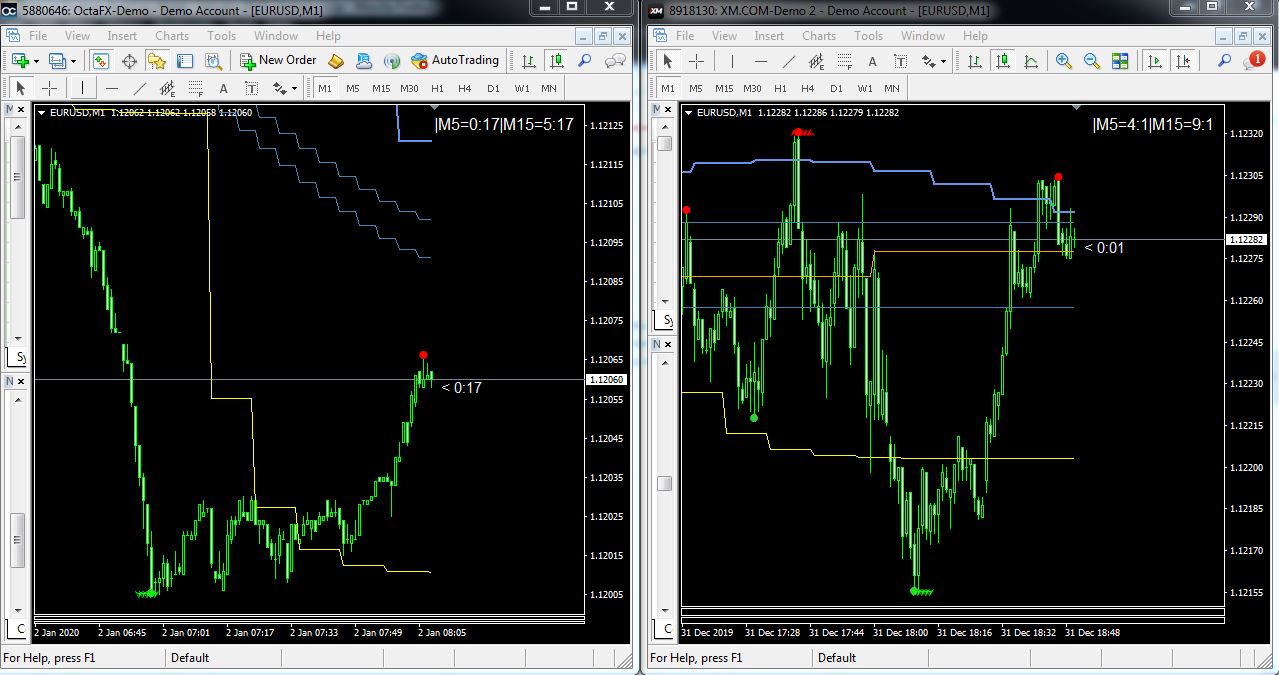Open Insert menu in XM window
Viewport: 1279px width, 675px height.
(769, 35)
